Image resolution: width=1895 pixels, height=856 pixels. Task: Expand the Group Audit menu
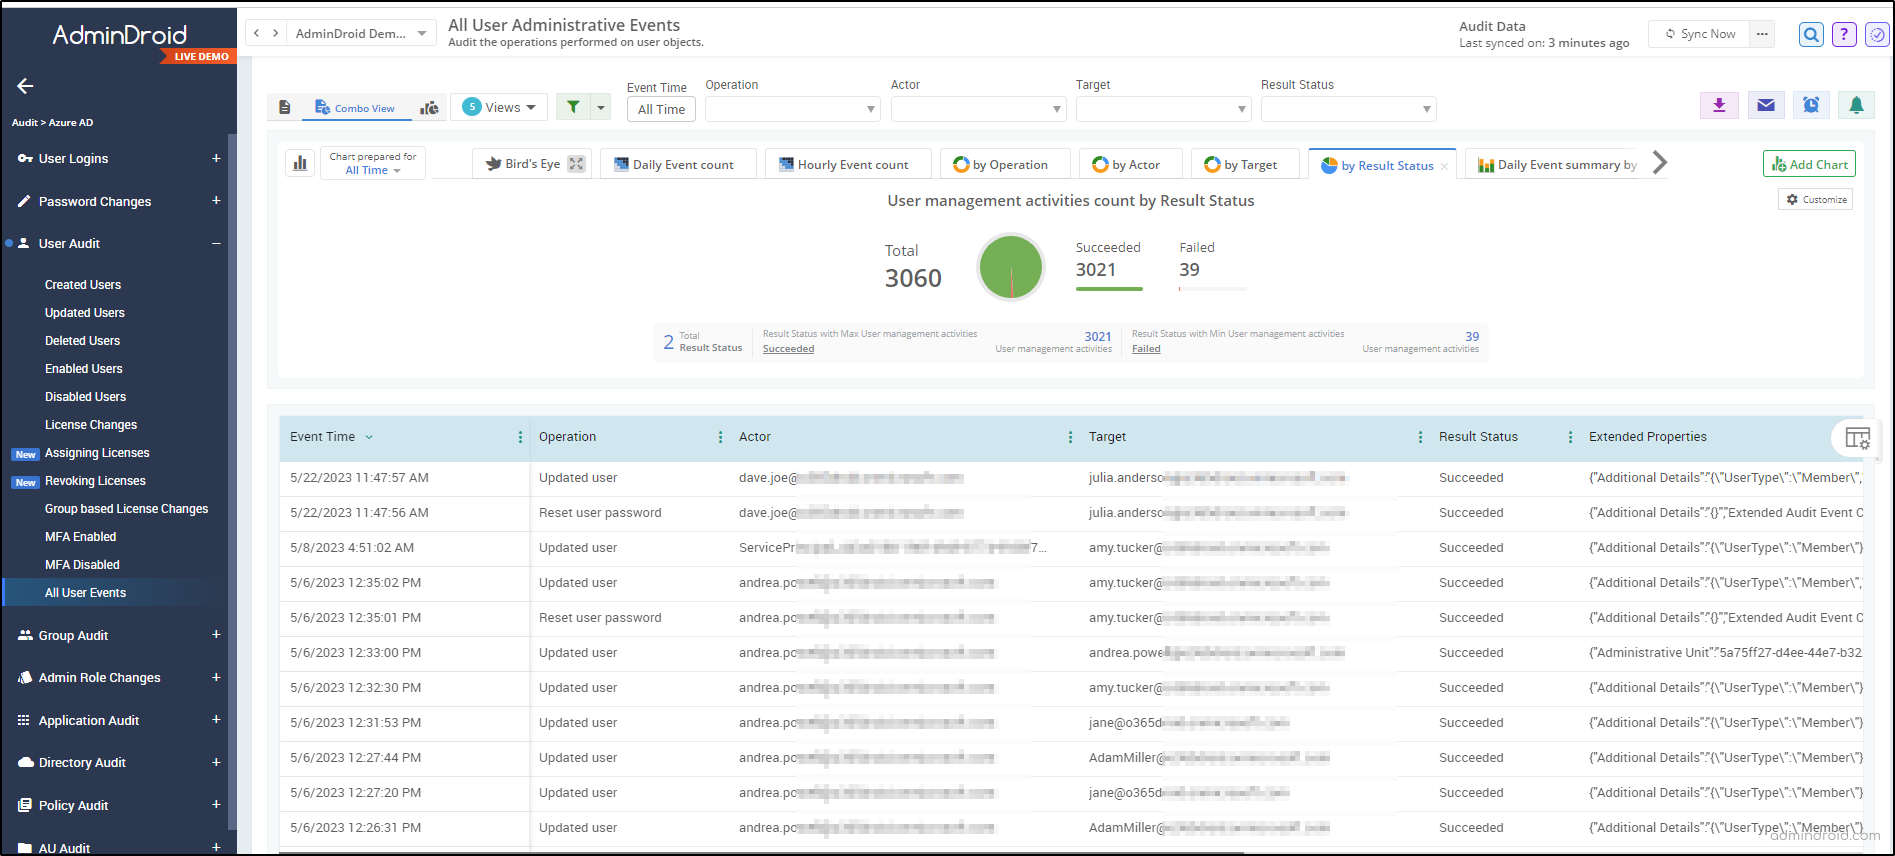tap(216, 635)
